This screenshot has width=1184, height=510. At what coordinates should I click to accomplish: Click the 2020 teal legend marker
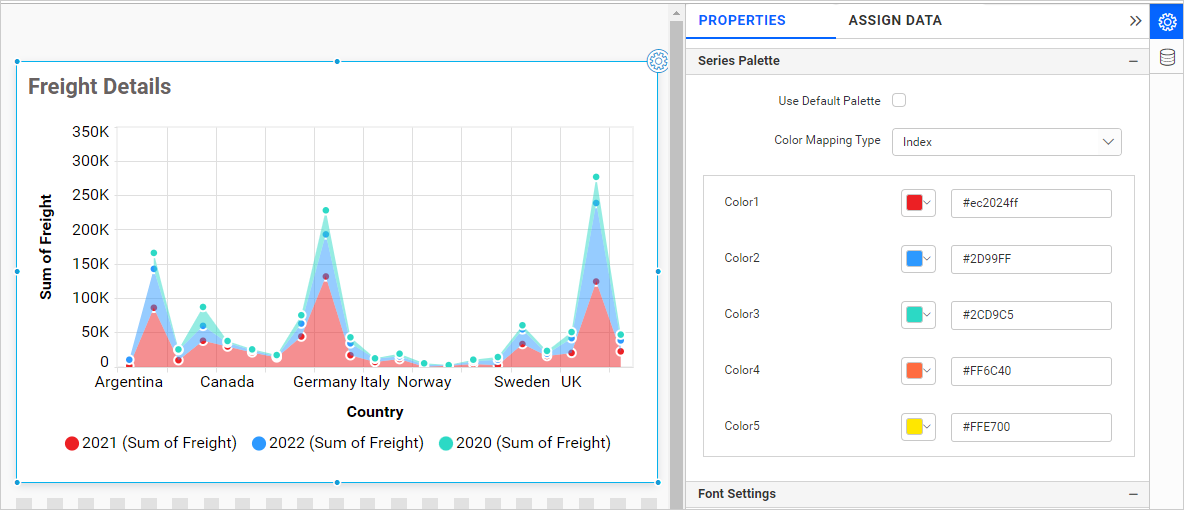coord(446,444)
